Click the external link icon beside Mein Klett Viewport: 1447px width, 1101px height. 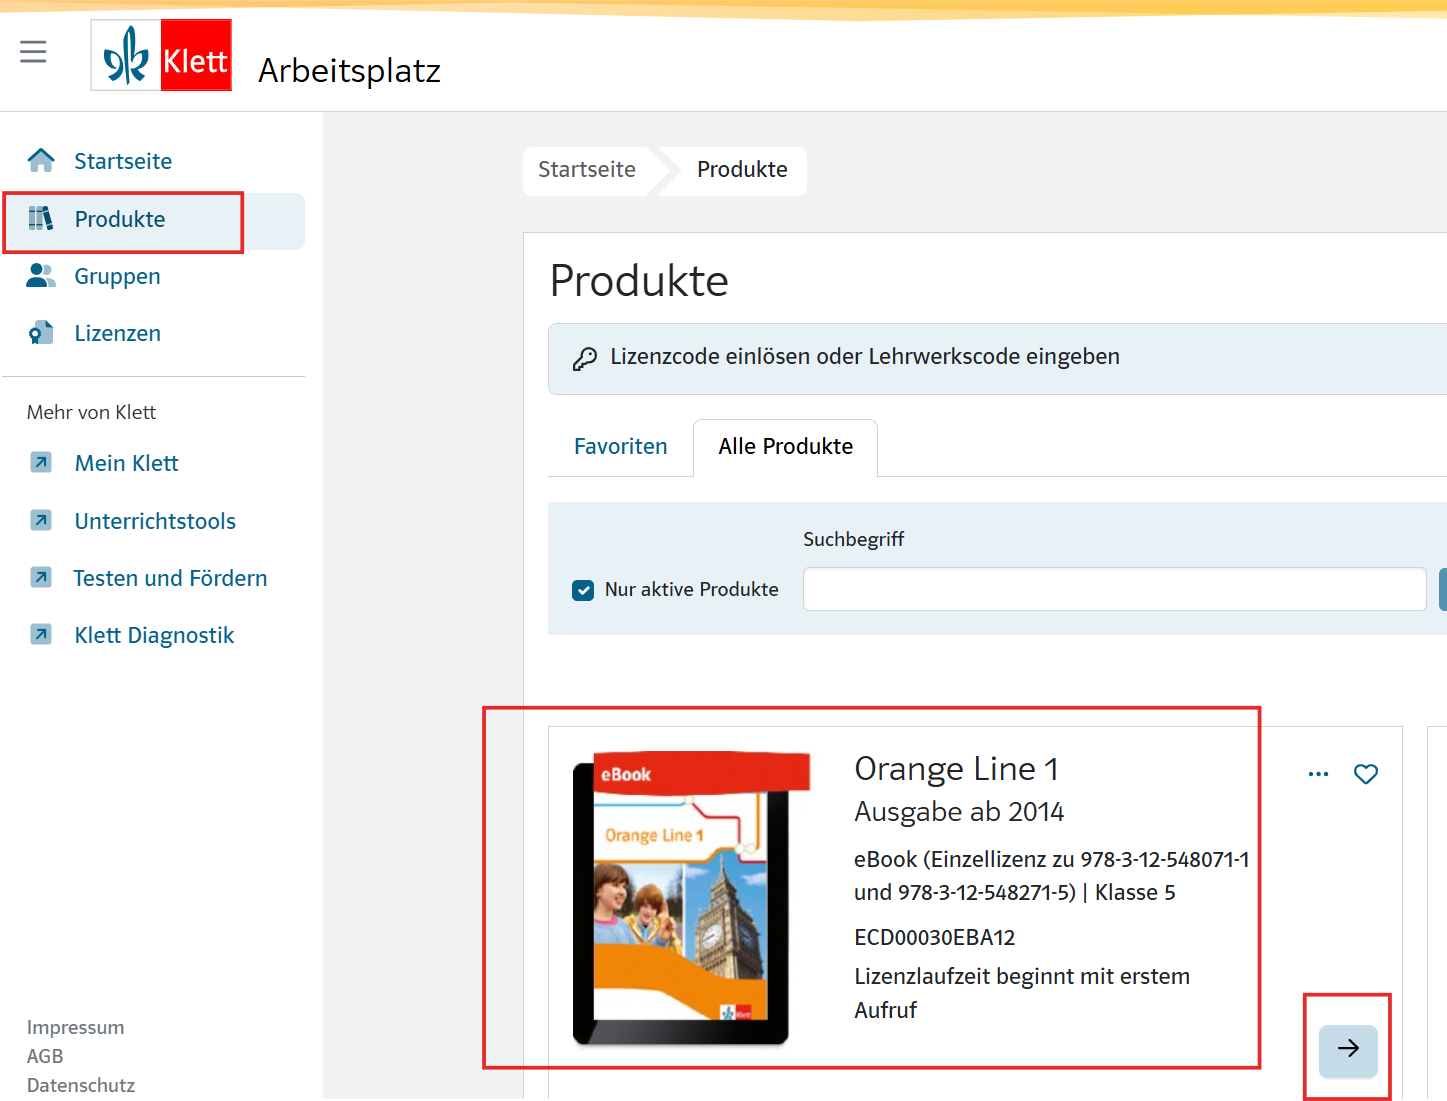coord(41,462)
